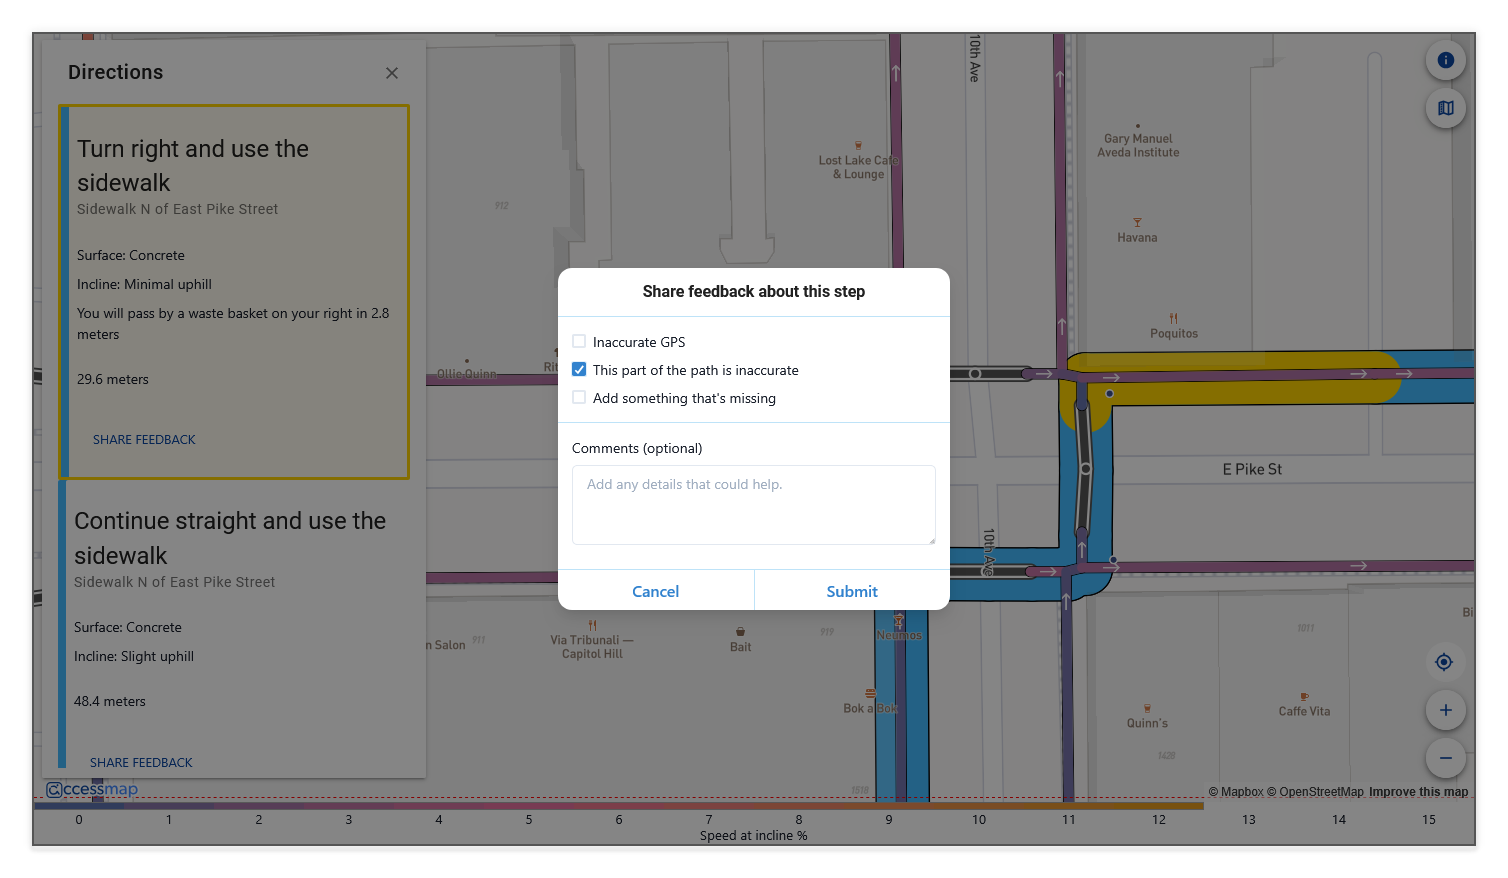Click Share Feedback under Continue straight step
1508x878 pixels.
[x=141, y=762]
